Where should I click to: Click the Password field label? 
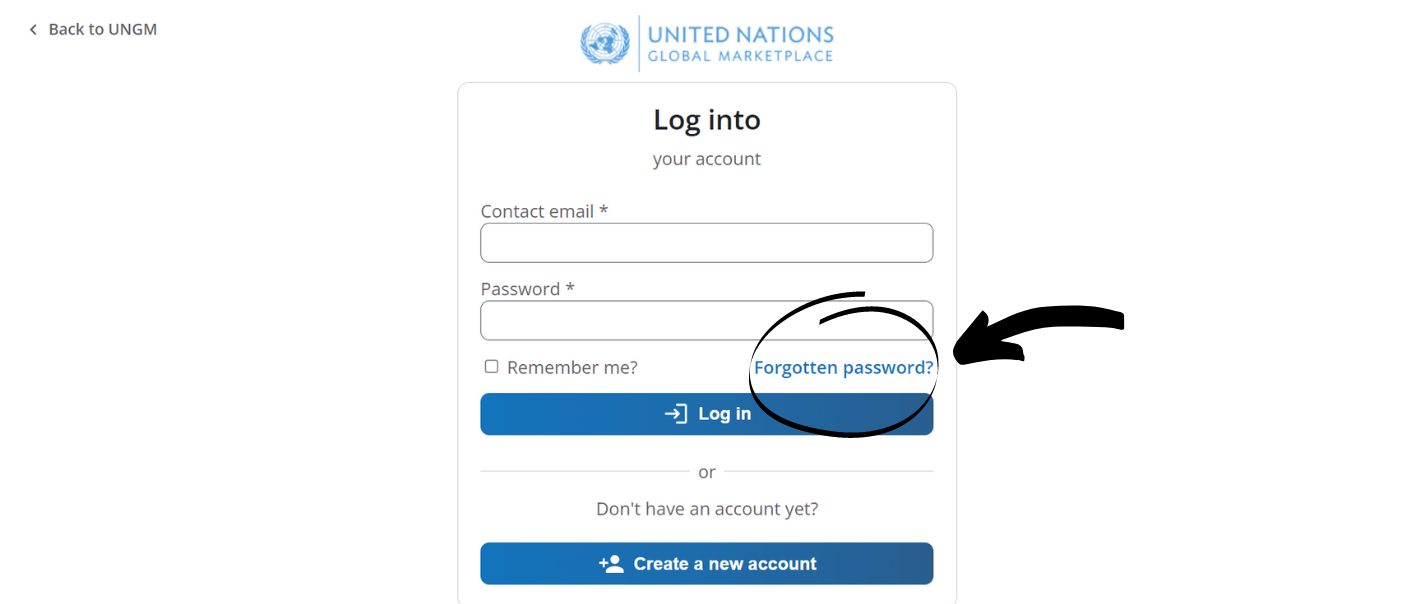point(527,289)
